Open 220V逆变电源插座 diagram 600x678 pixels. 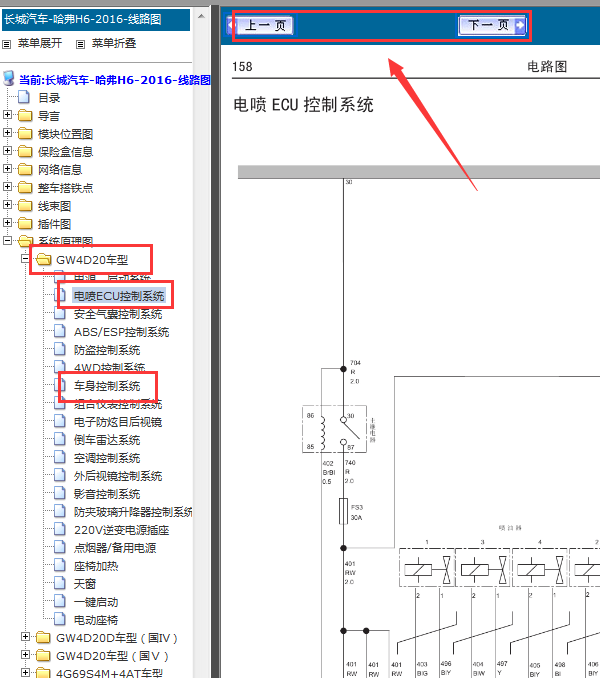pos(121,530)
